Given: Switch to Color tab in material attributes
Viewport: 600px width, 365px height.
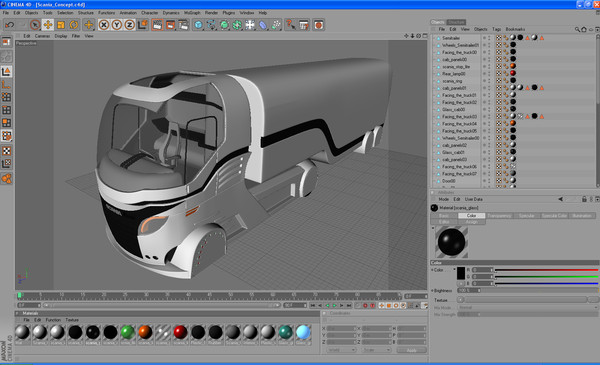Looking at the screenshot, I should [471, 216].
